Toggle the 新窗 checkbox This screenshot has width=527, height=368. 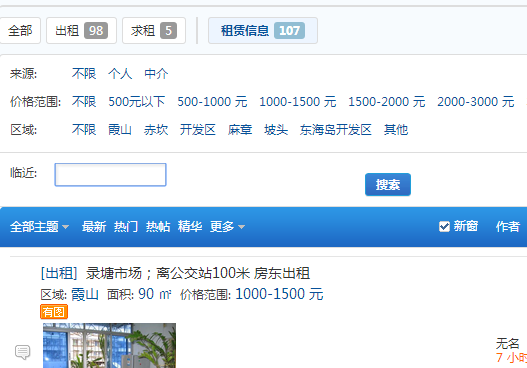[444, 227]
